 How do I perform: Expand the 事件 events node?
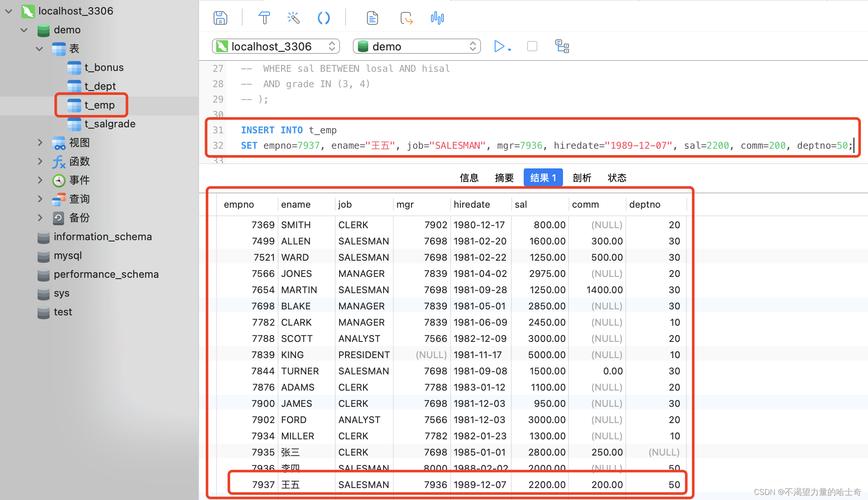point(39,180)
